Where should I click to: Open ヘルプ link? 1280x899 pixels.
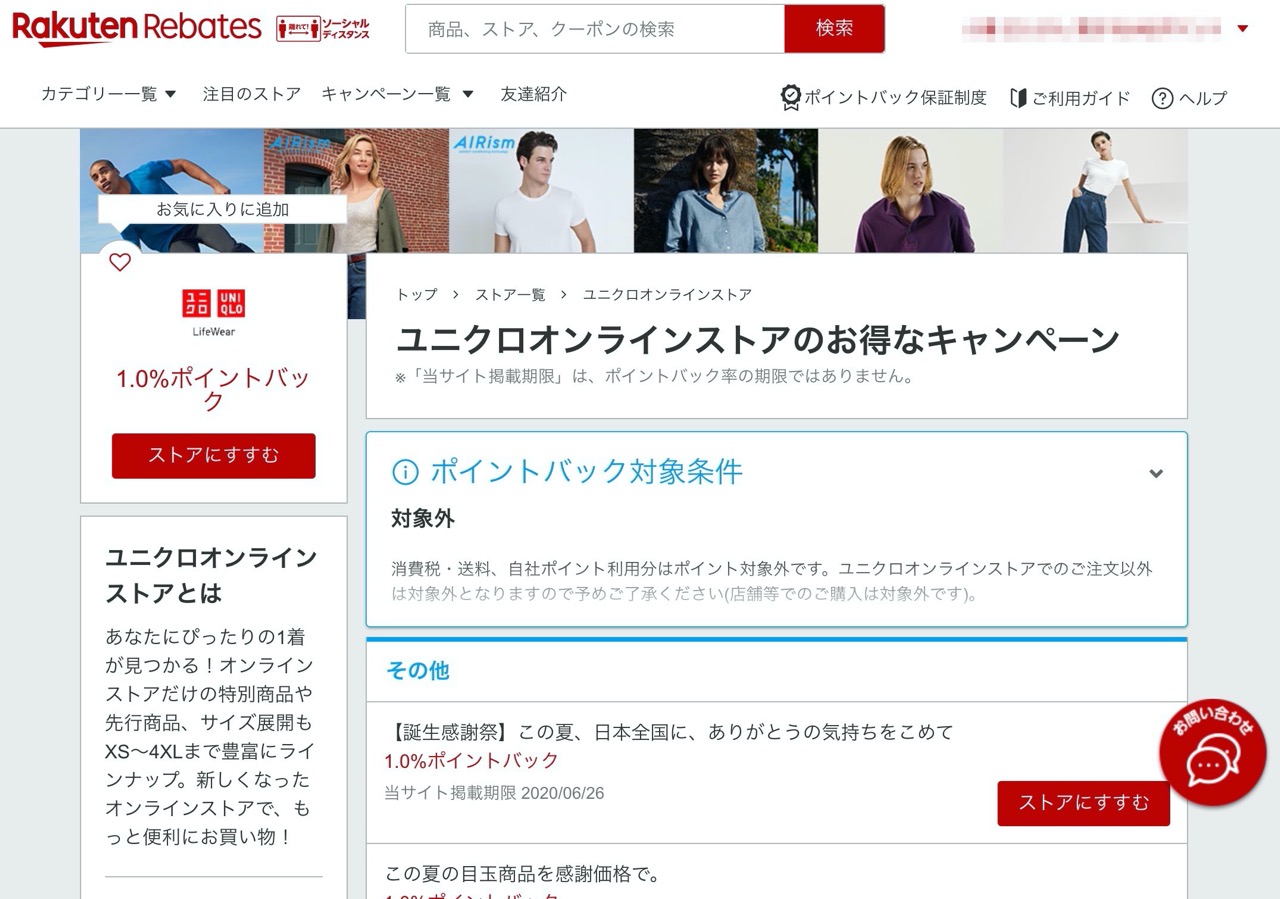pos(1203,98)
